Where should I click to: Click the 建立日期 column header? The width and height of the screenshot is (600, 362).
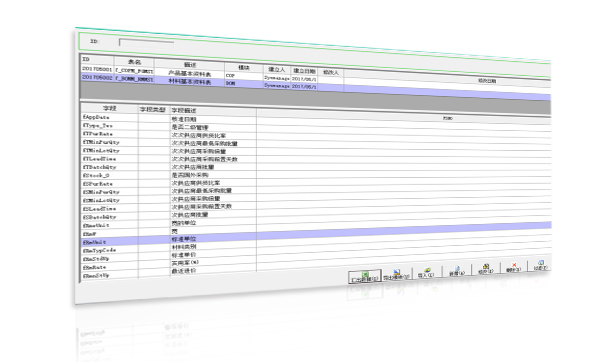[304, 71]
